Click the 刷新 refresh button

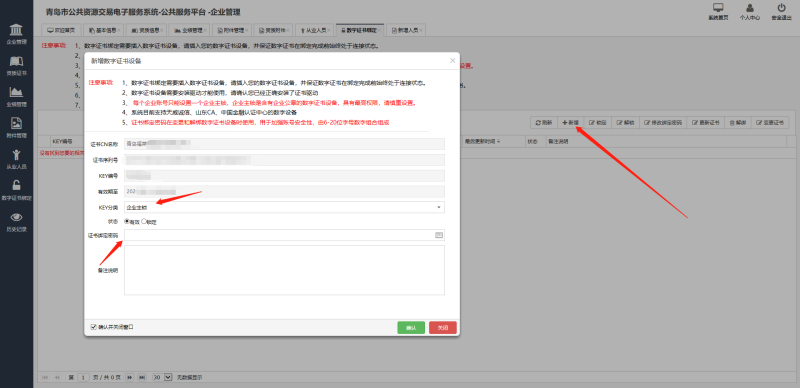543,123
